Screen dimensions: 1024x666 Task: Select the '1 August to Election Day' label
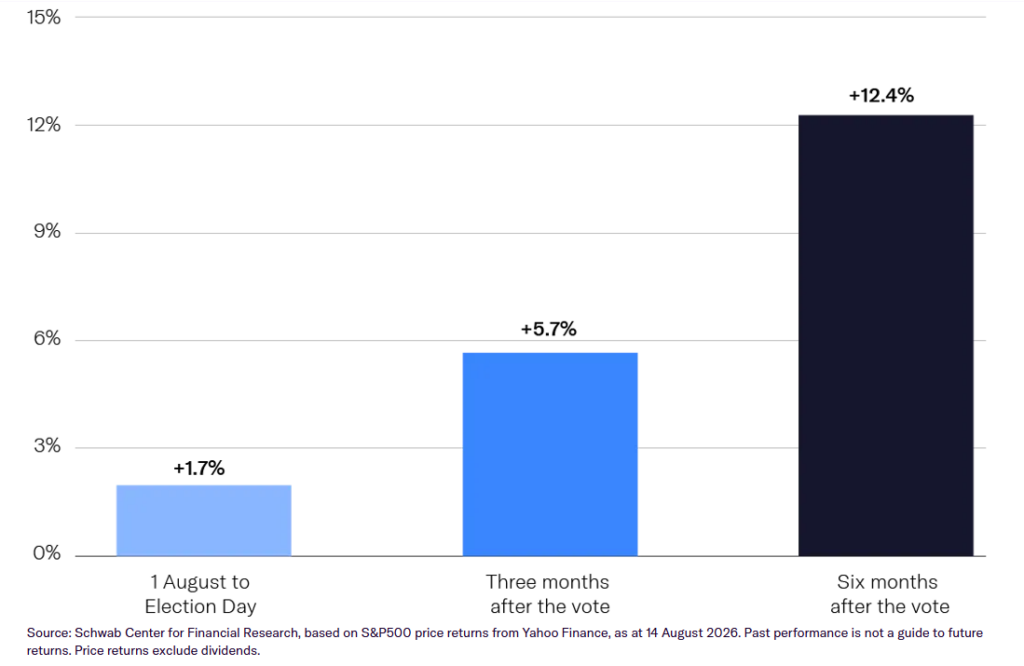(200, 594)
